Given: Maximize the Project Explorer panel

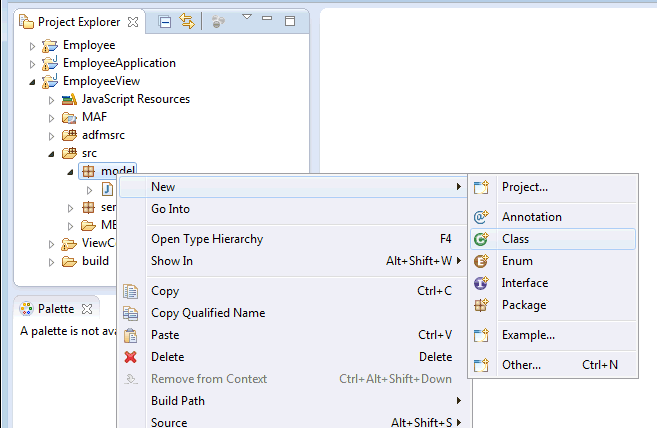Looking at the screenshot, I should [290, 21].
